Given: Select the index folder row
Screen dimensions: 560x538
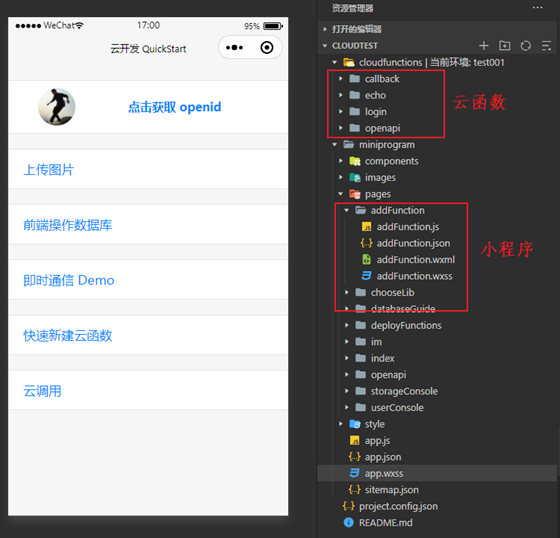Looking at the screenshot, I should pos(437,358).
